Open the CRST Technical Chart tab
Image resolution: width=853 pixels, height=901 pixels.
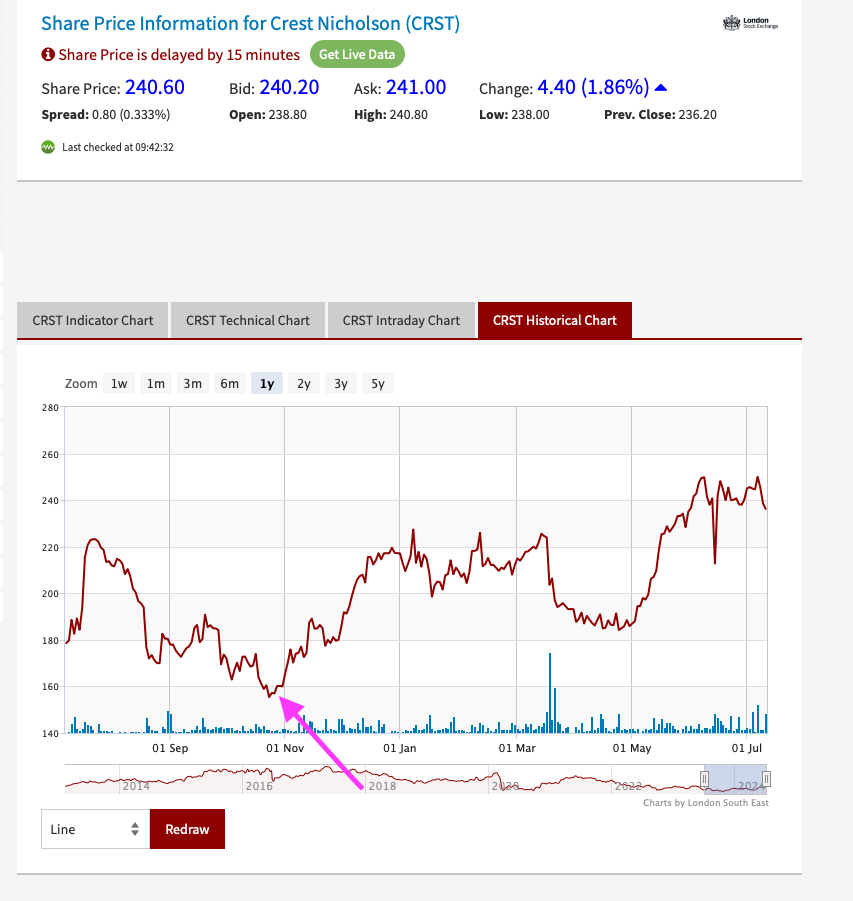point(248,320)
